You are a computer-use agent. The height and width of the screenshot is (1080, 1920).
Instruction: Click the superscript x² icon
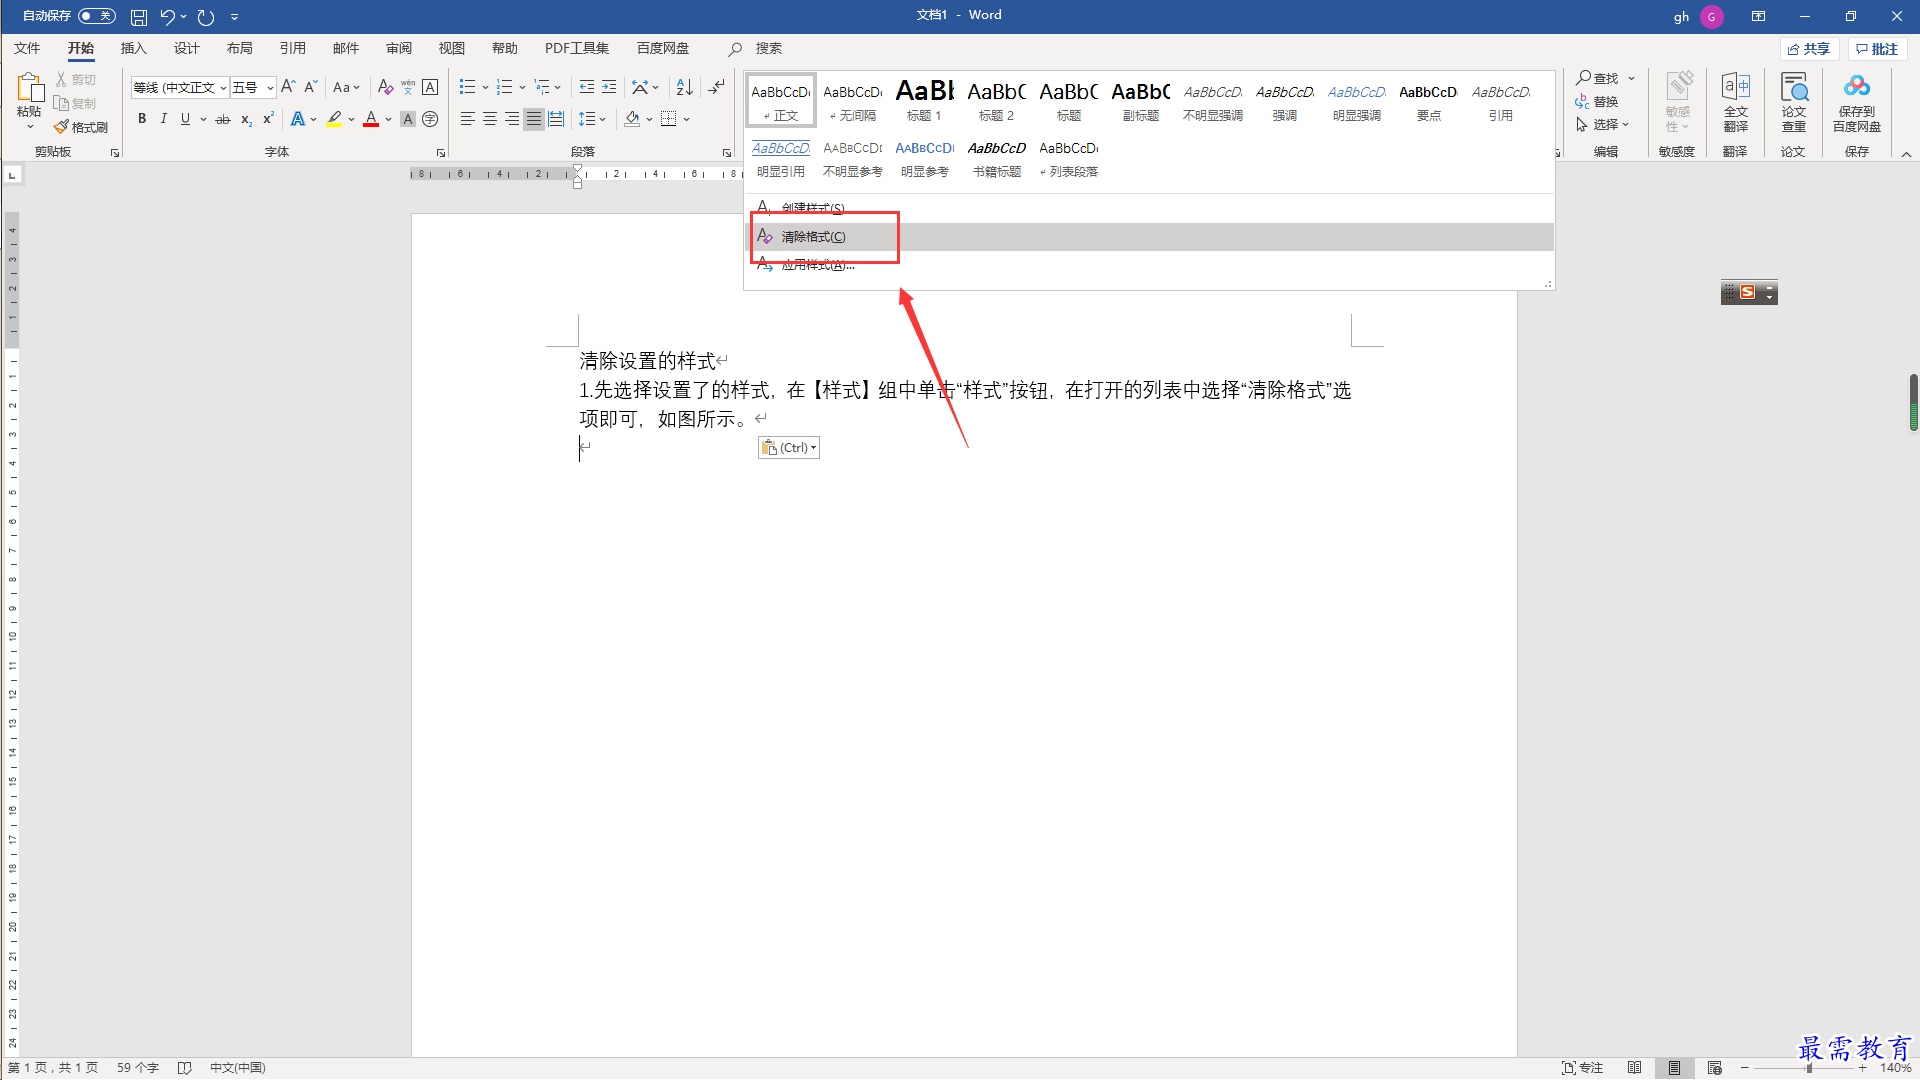coord(268,119)
